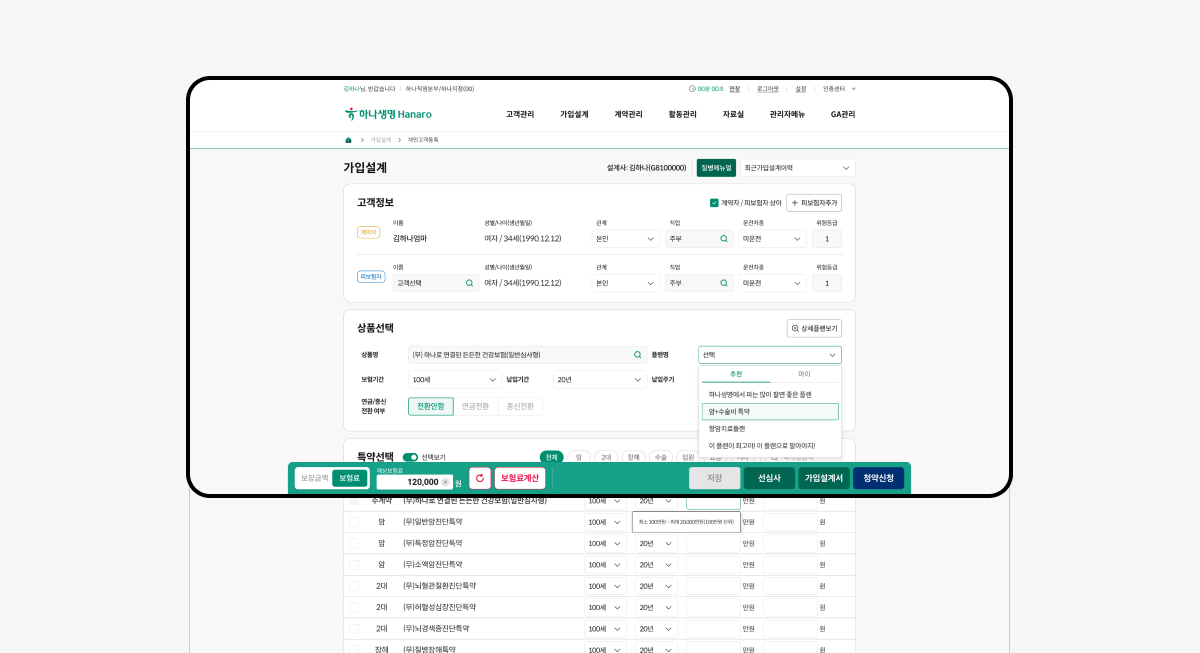Click the refresh icon in the bottom bar
The height and width of the screenshot is (653, 1200).
pos(480,478)
